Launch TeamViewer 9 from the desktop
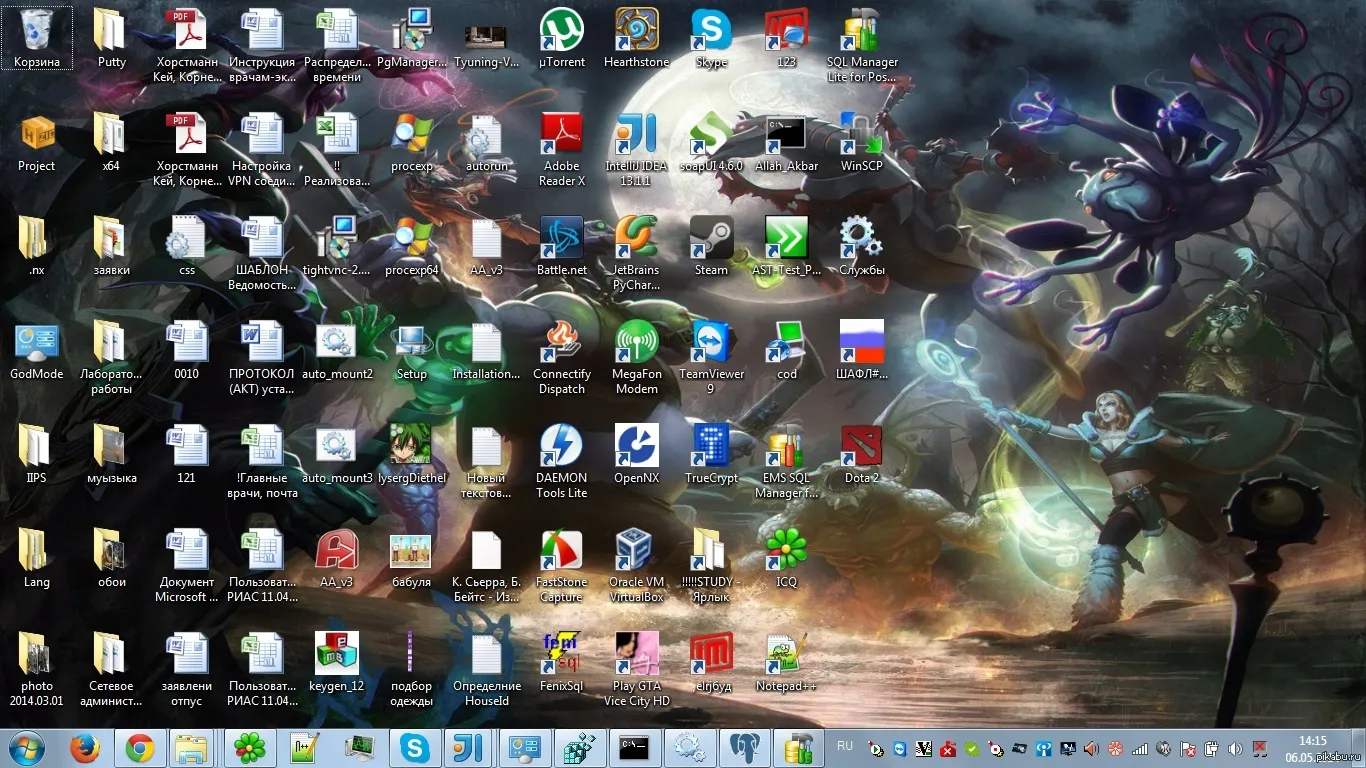 (711, 358)
